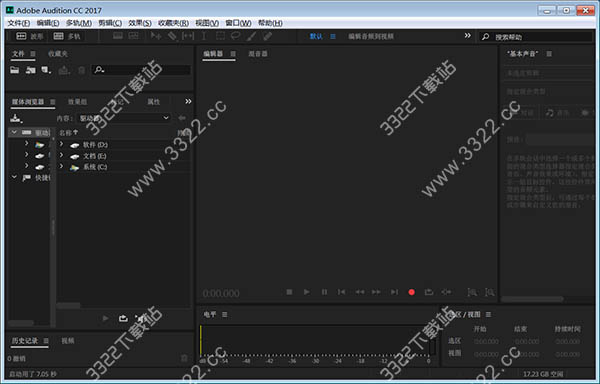This screenshot has width=600, height=384.
Task: Select the Razor tool in toolbar
Action: coord(173,36)
